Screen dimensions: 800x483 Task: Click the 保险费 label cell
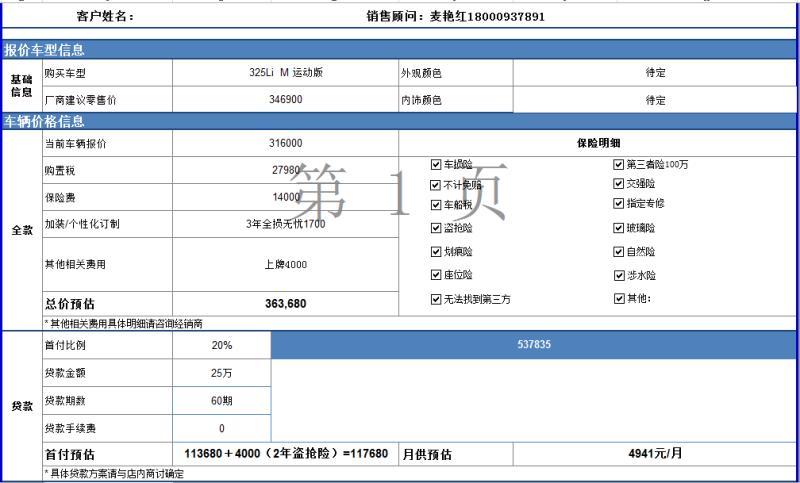108,197
